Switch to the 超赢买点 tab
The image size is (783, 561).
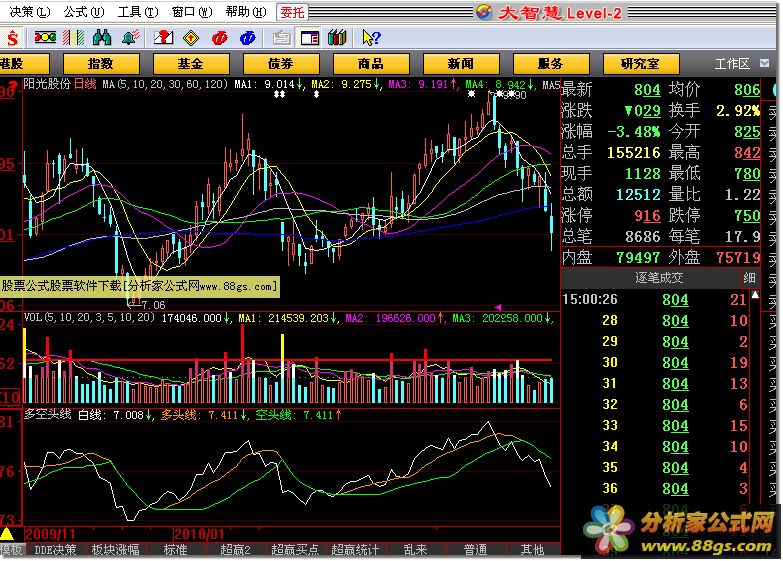(295, 550)
